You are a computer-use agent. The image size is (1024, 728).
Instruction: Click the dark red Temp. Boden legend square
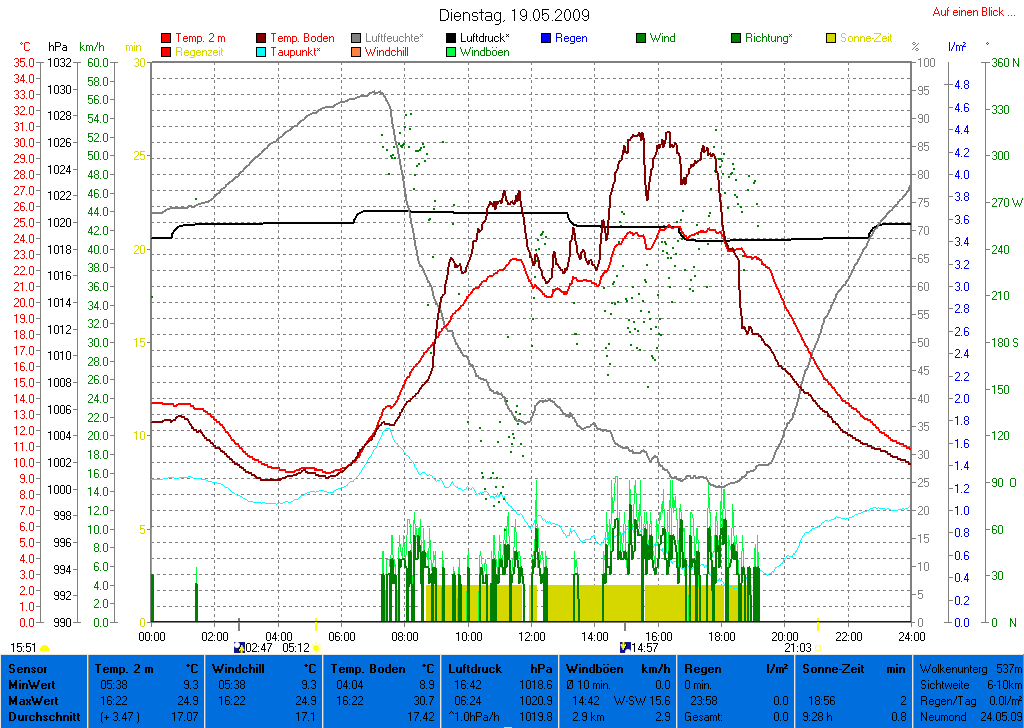tap(263, 38)
